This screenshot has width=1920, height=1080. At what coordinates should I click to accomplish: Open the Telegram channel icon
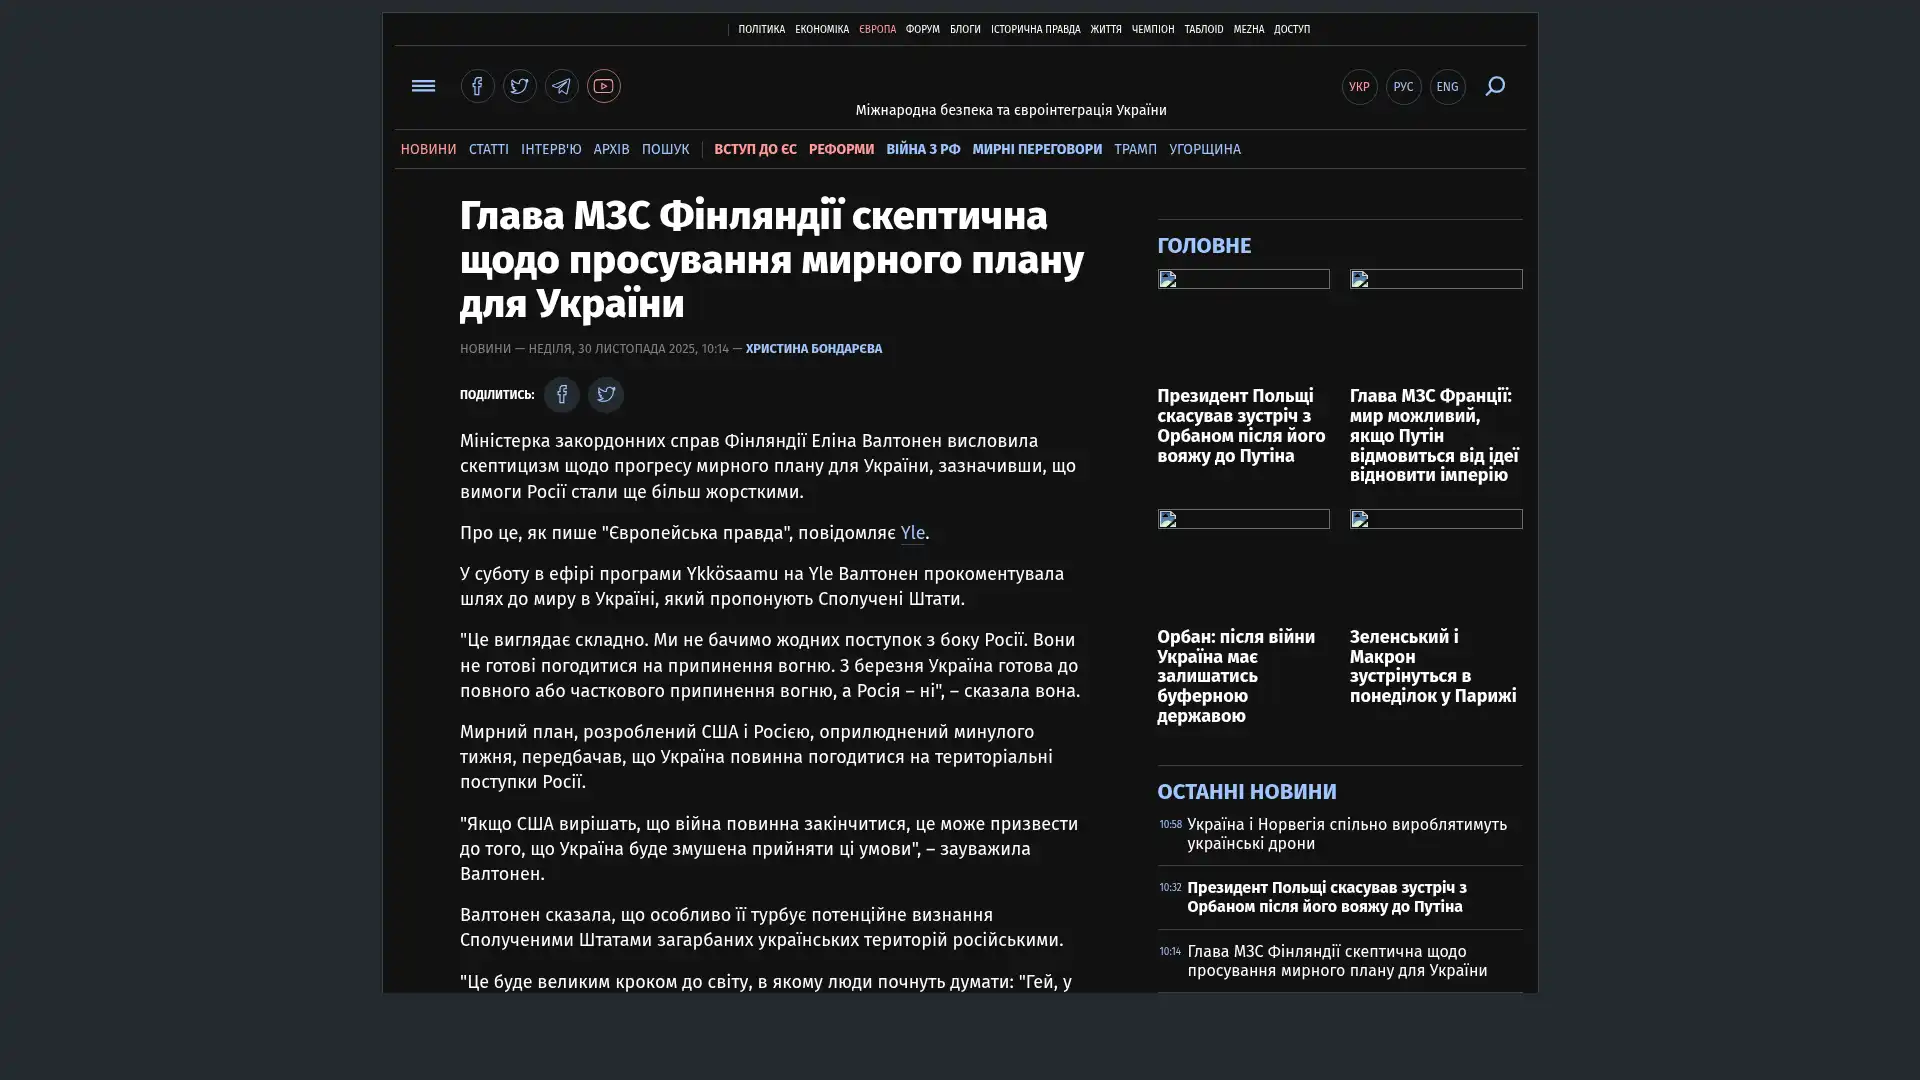tap(561, 86)
